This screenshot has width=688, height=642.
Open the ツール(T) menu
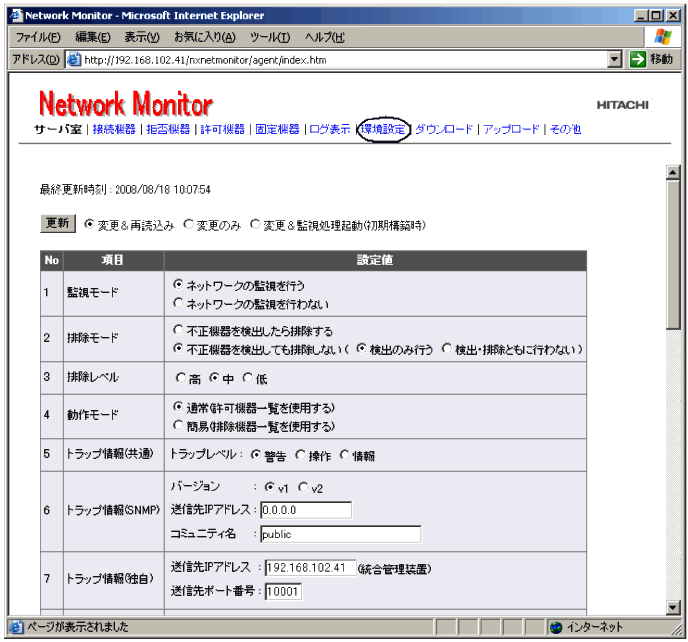pyautogui.click(x=270, y=37)
